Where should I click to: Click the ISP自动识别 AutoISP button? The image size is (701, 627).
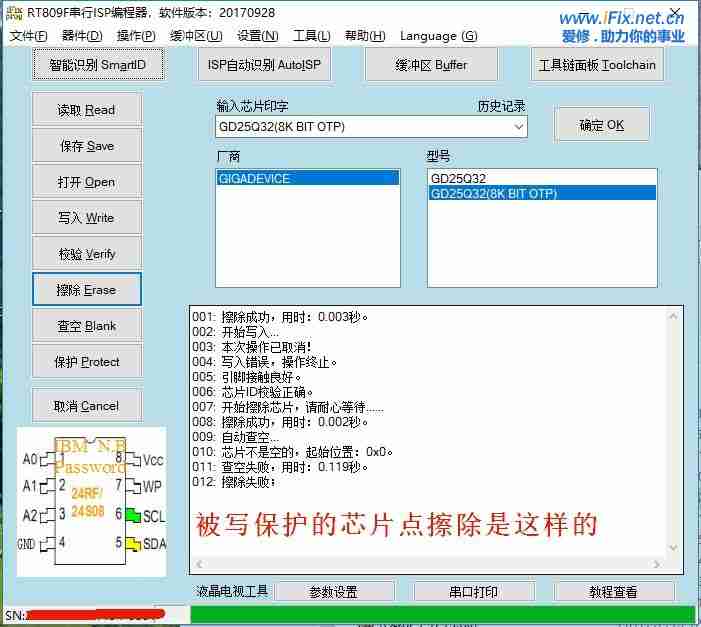point(264,65)
